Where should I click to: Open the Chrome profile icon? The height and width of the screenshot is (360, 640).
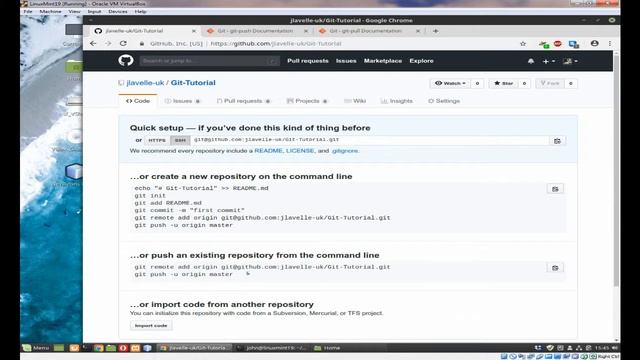tap(594, 43)
